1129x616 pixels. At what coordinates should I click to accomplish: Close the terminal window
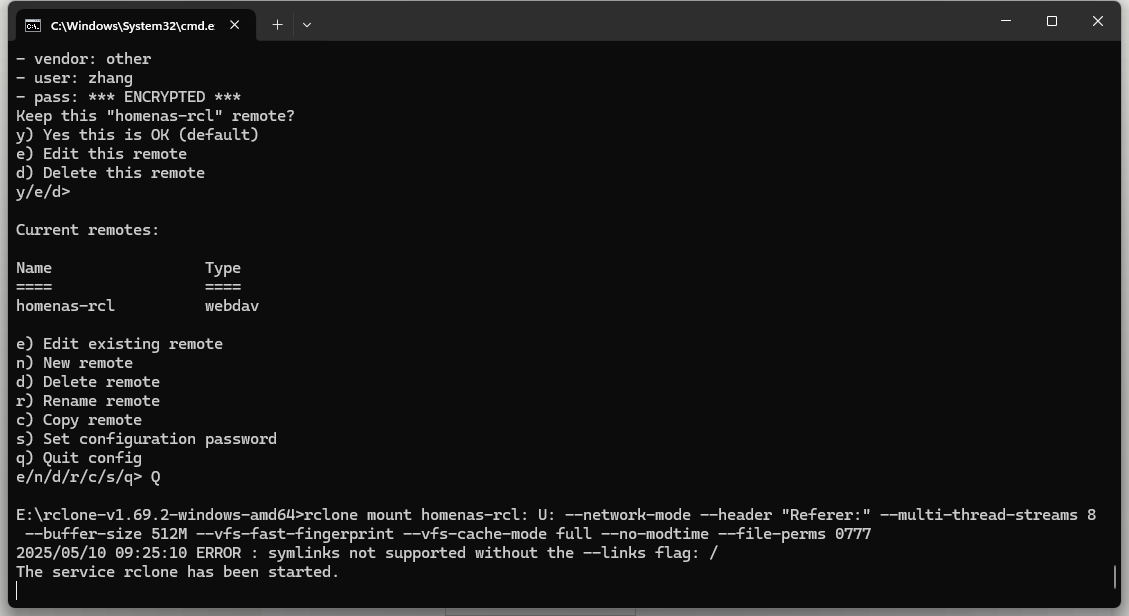coord(1097,21)
